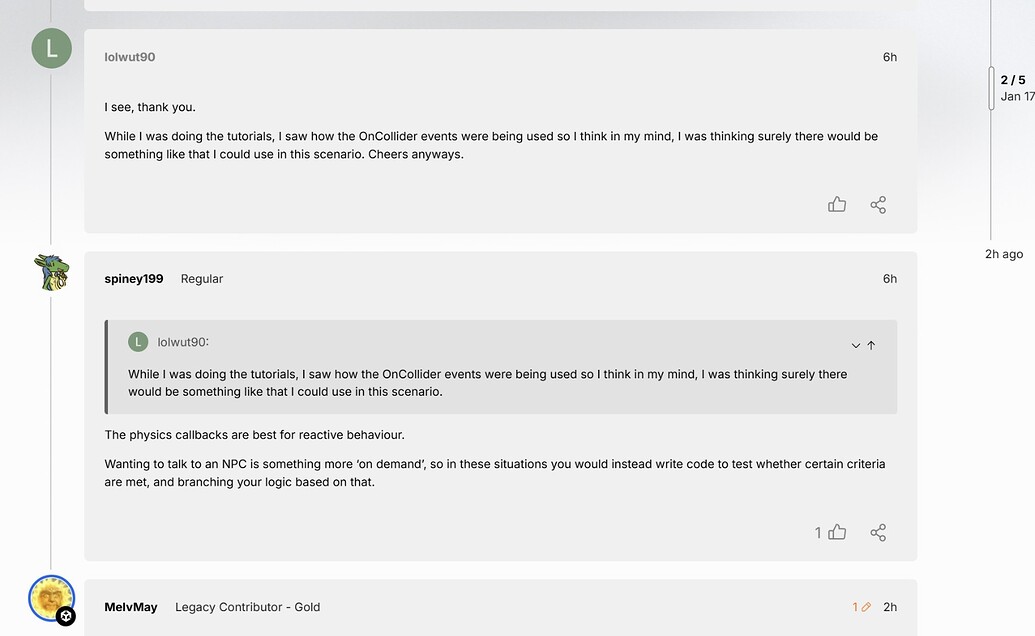Like spiney199's post with thumbs-up icon
1035x636 pixels.
837,533
